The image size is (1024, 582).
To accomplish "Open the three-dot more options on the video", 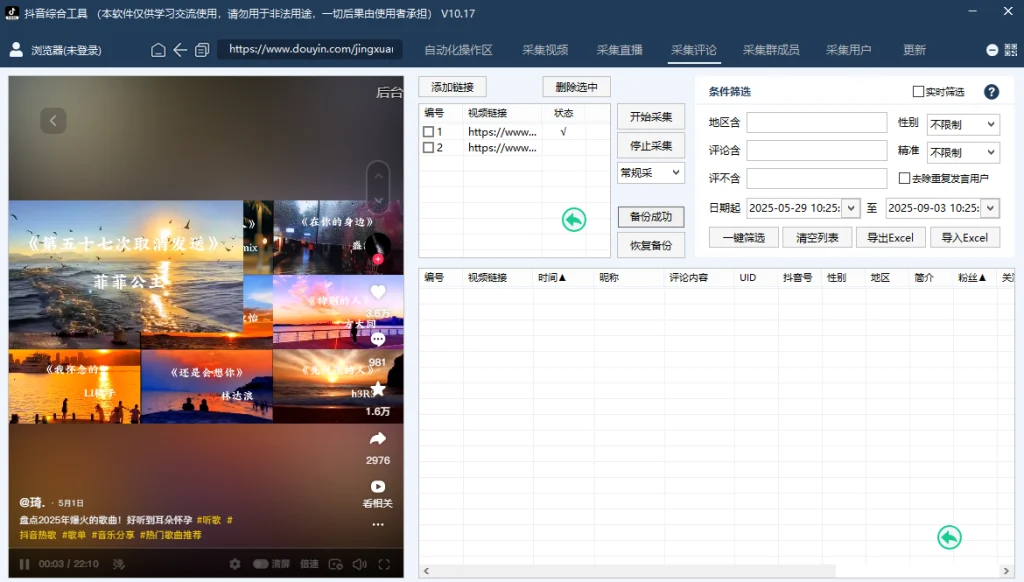I will pos(378,525).
